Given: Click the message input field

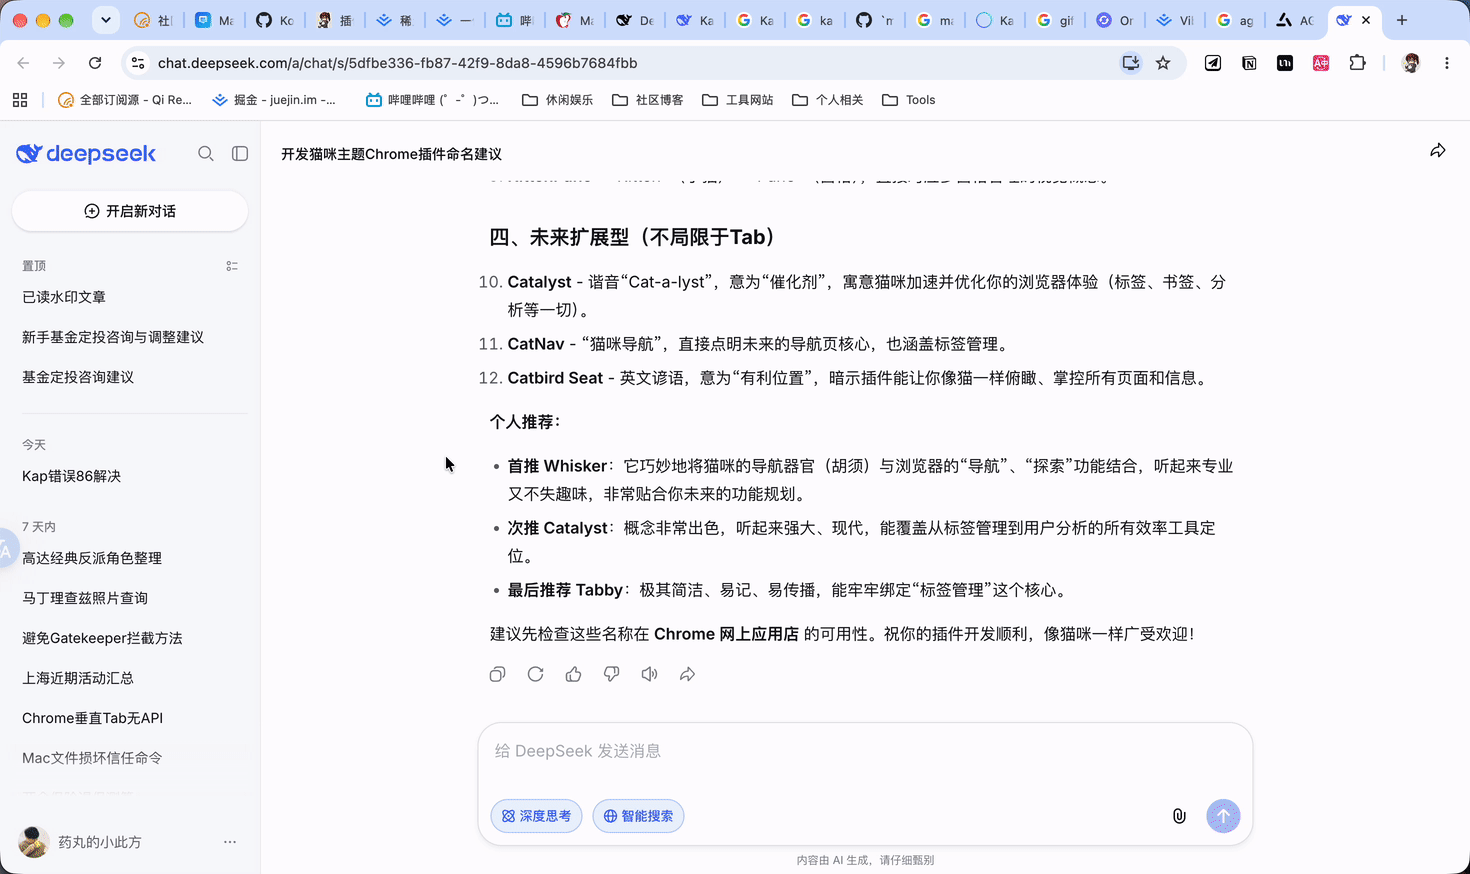Looking at the screenshot, I should point(865,751).
